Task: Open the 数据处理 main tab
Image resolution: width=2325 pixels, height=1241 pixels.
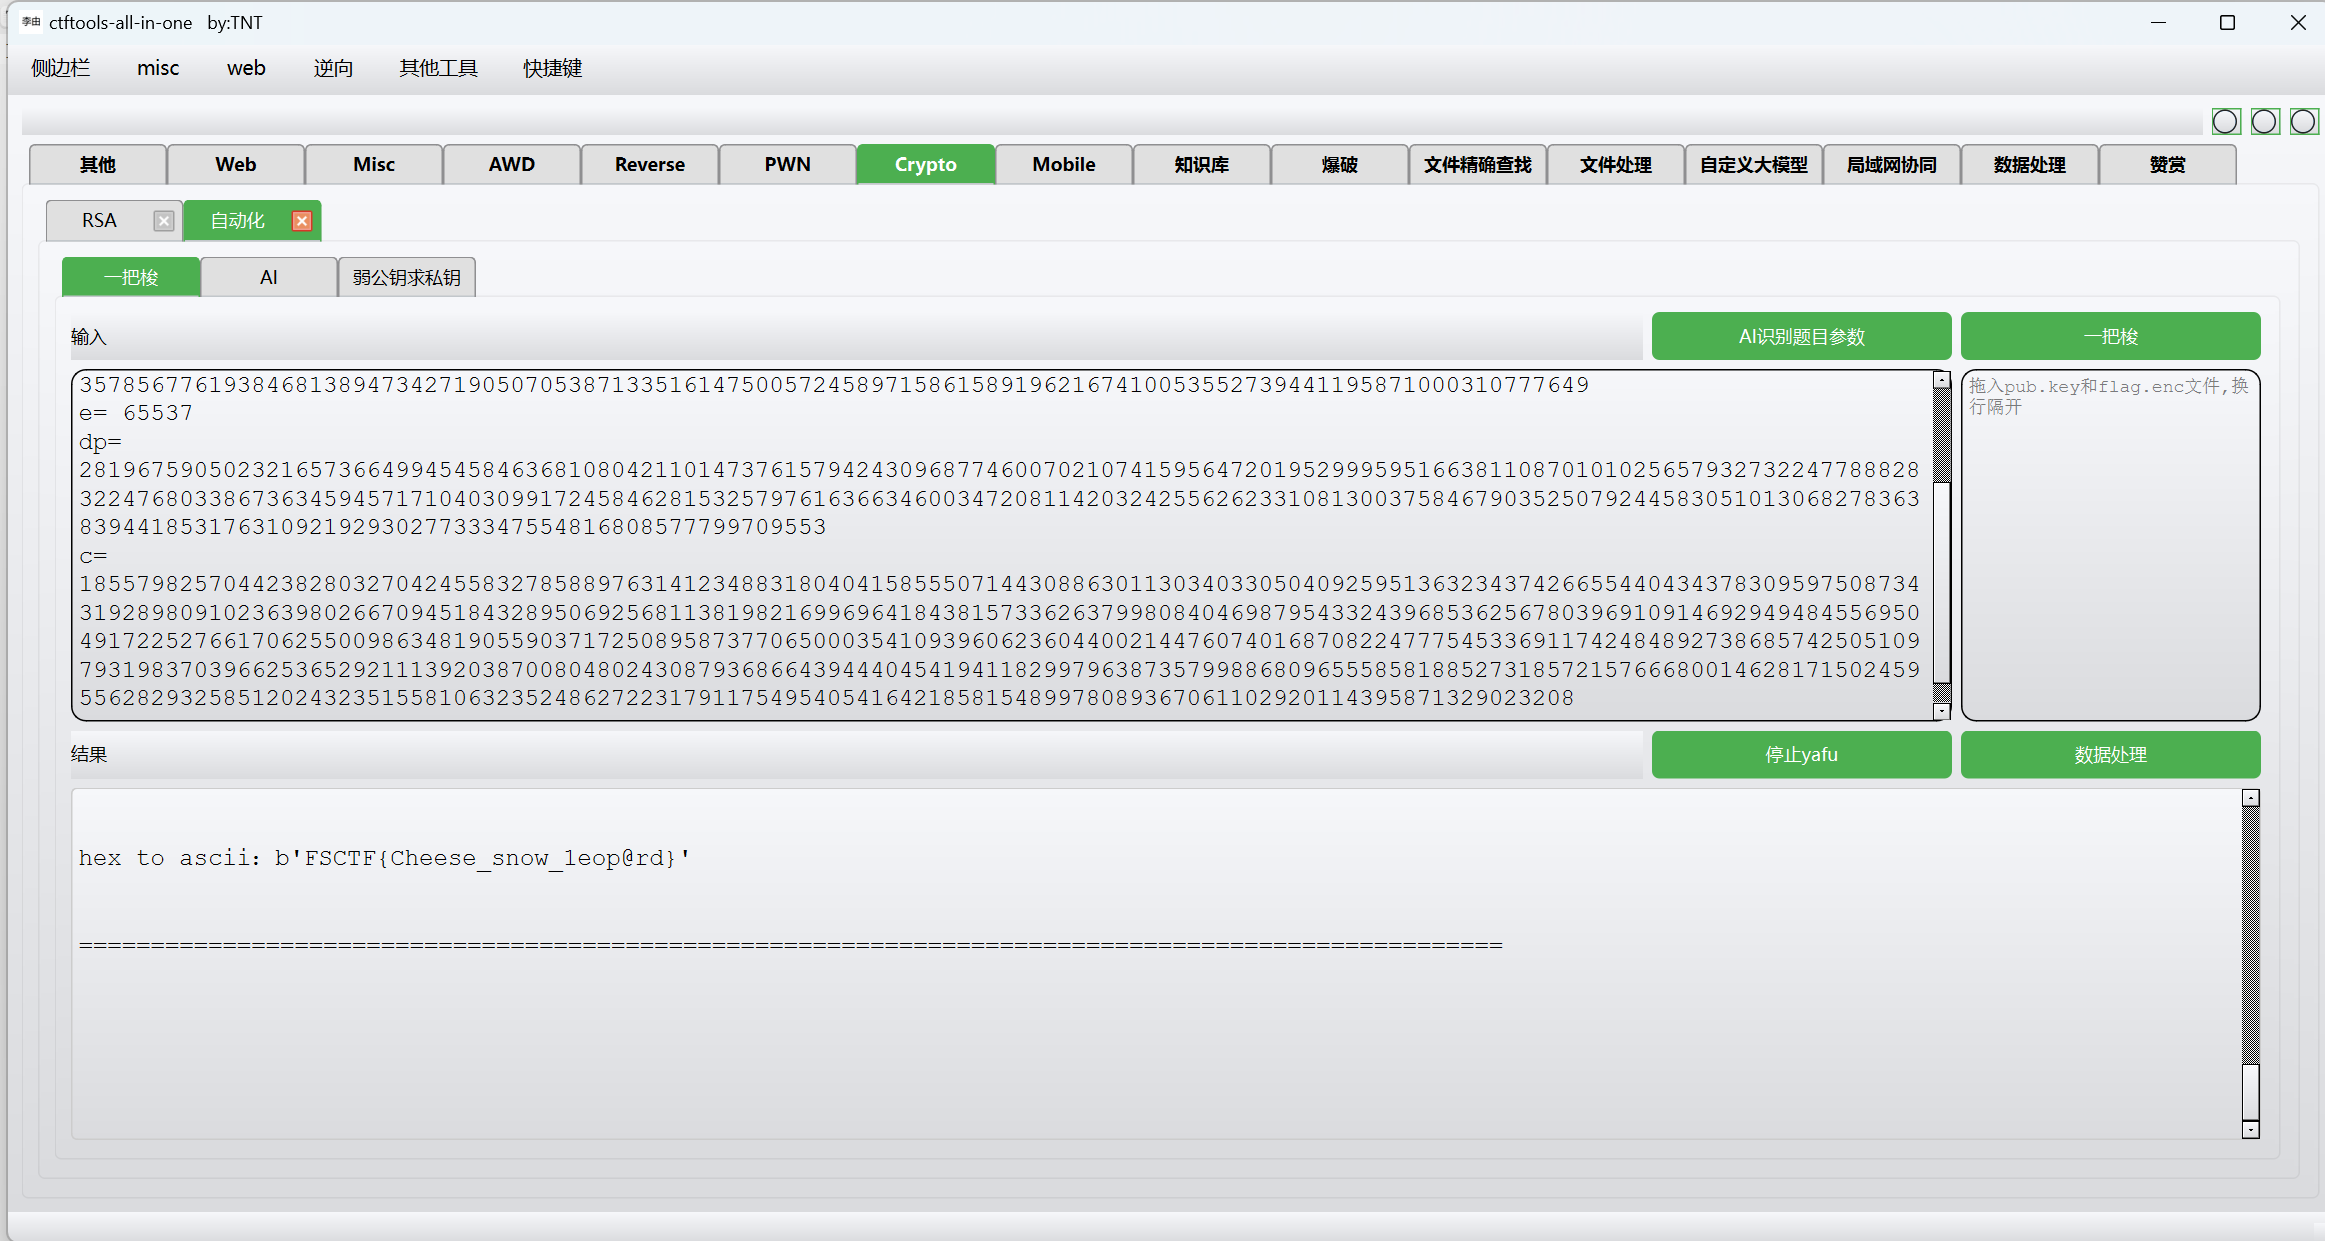Action: click(x=2030, y=165)
